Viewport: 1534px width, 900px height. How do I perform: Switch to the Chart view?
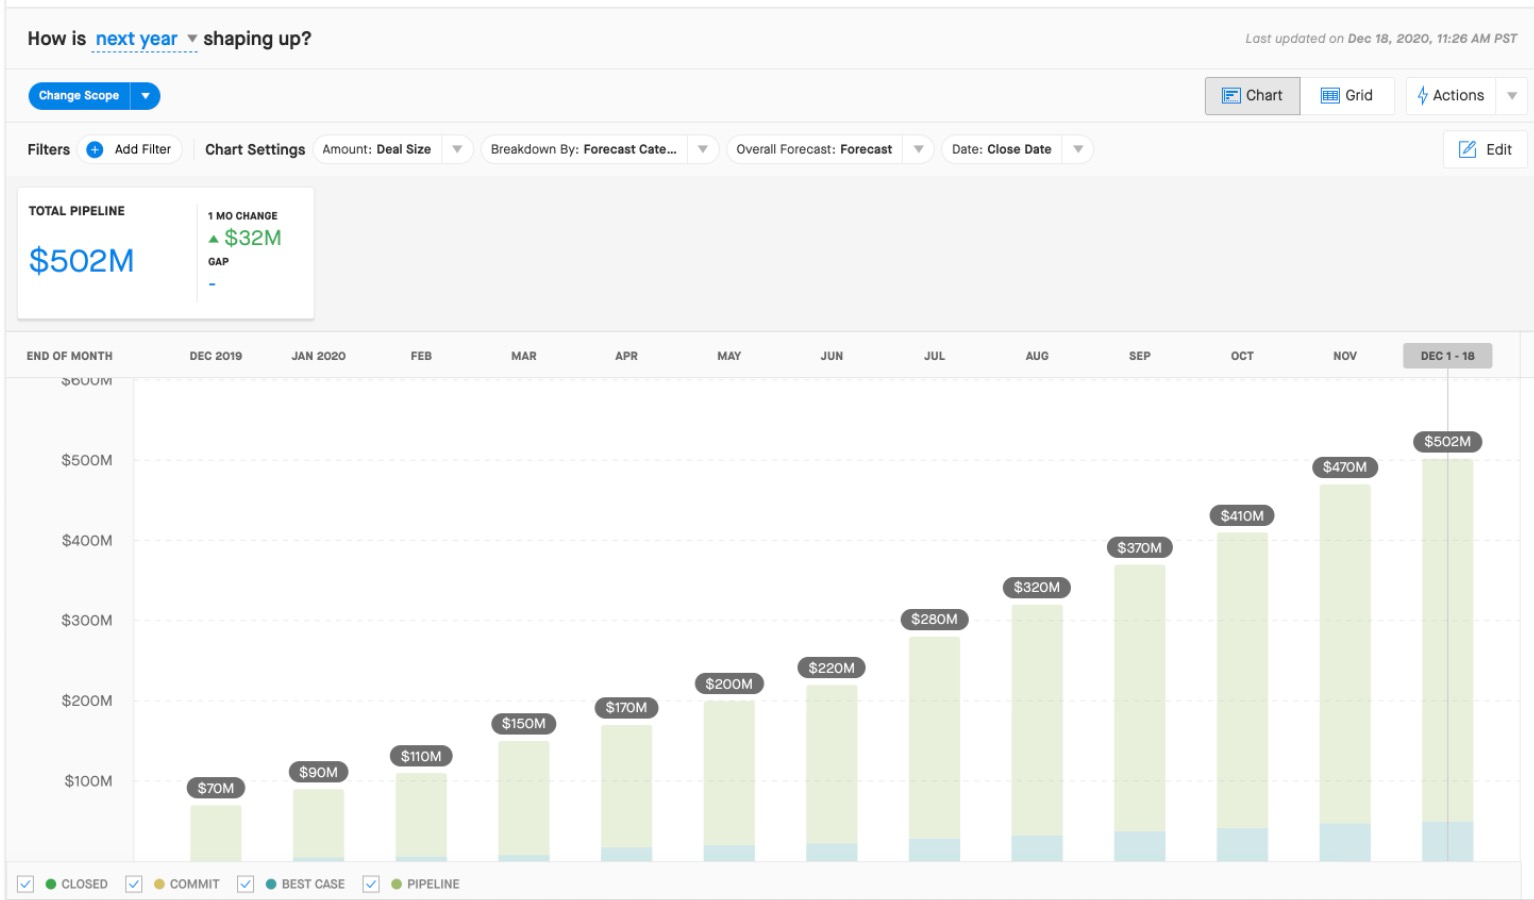point(1252,95)
